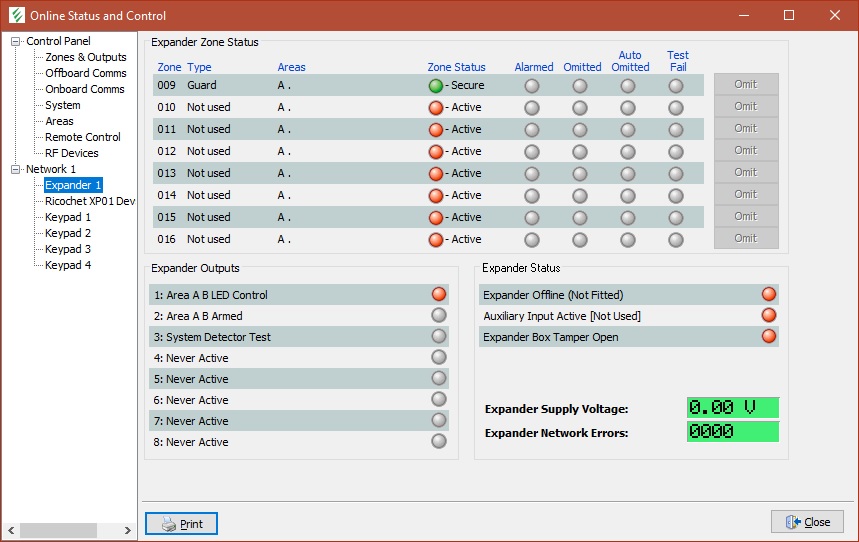Viewport: 859px width, 542px height.
Task: Click the Auxiliary Input Active status indicator
Action: tap(768, 316)
